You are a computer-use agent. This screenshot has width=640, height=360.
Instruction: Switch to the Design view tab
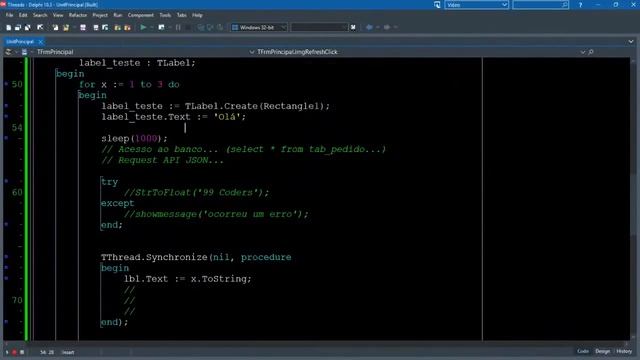tap(602, 351)
